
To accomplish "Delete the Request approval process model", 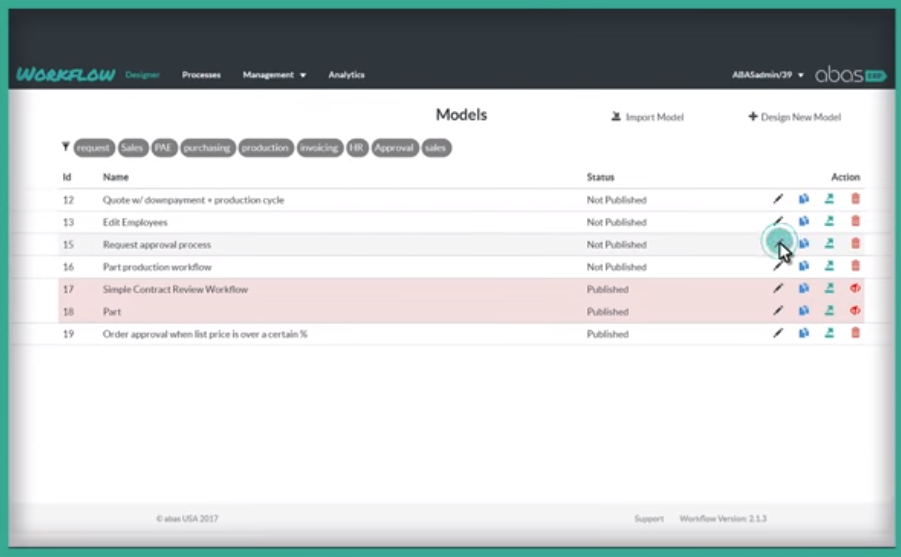I will tap(855, 244).
